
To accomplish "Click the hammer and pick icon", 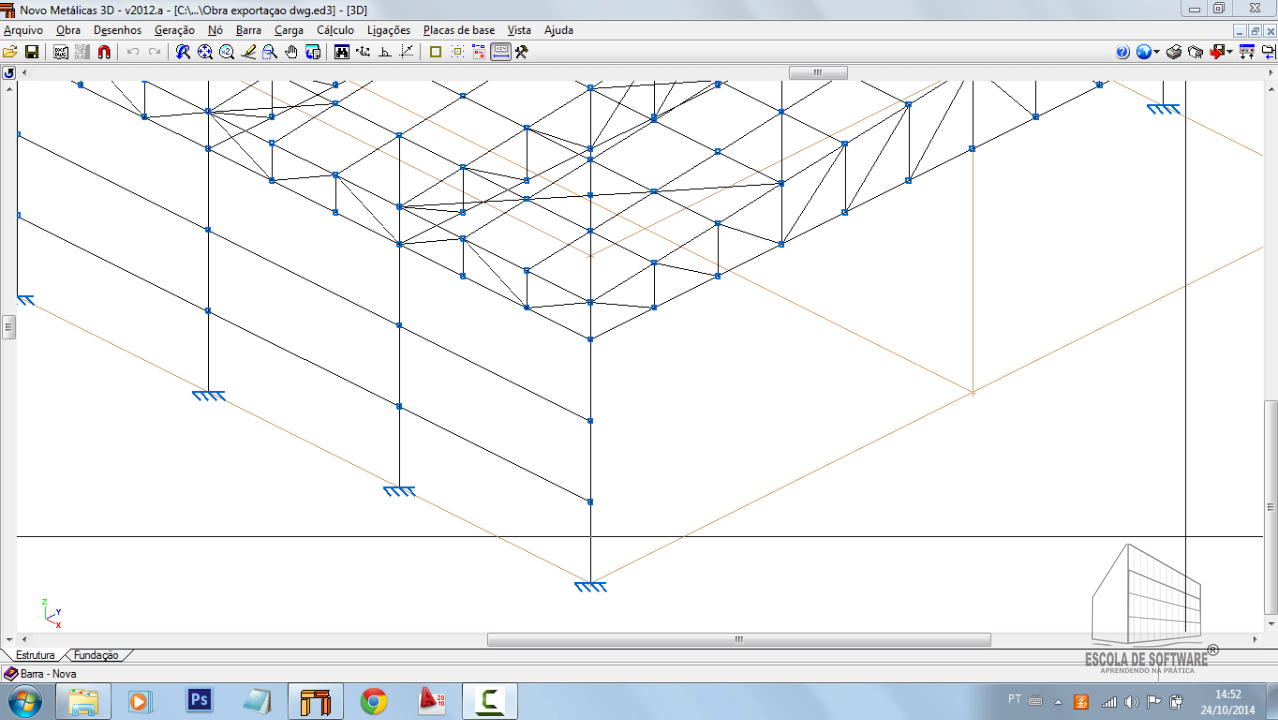I will pyautogui.click(x=521, y=52).
